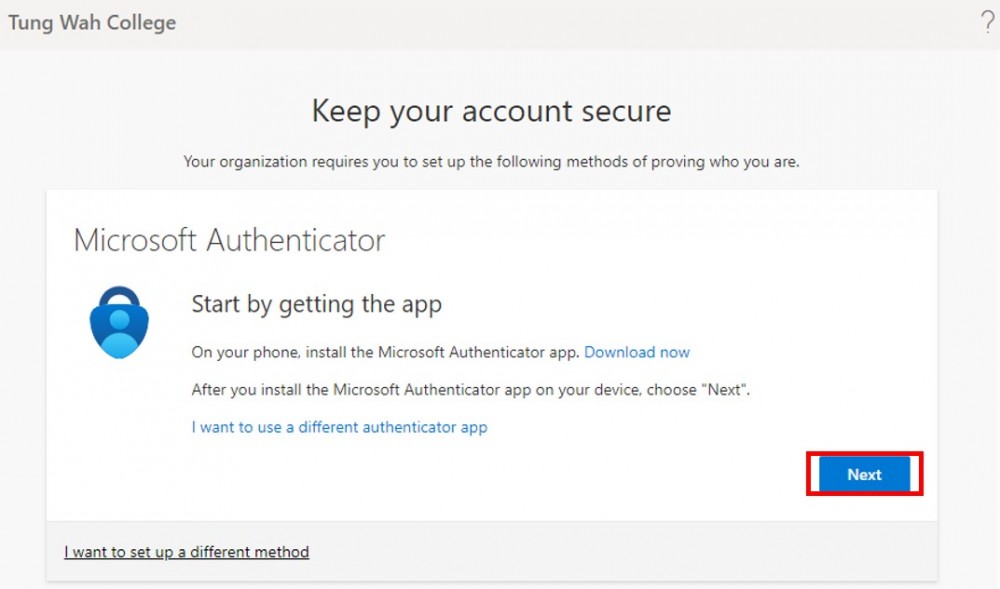Image resolution: width=1000 pixels, height=589 pixels.
Task: Open the help question mark icon
Action: coord(987,23)
